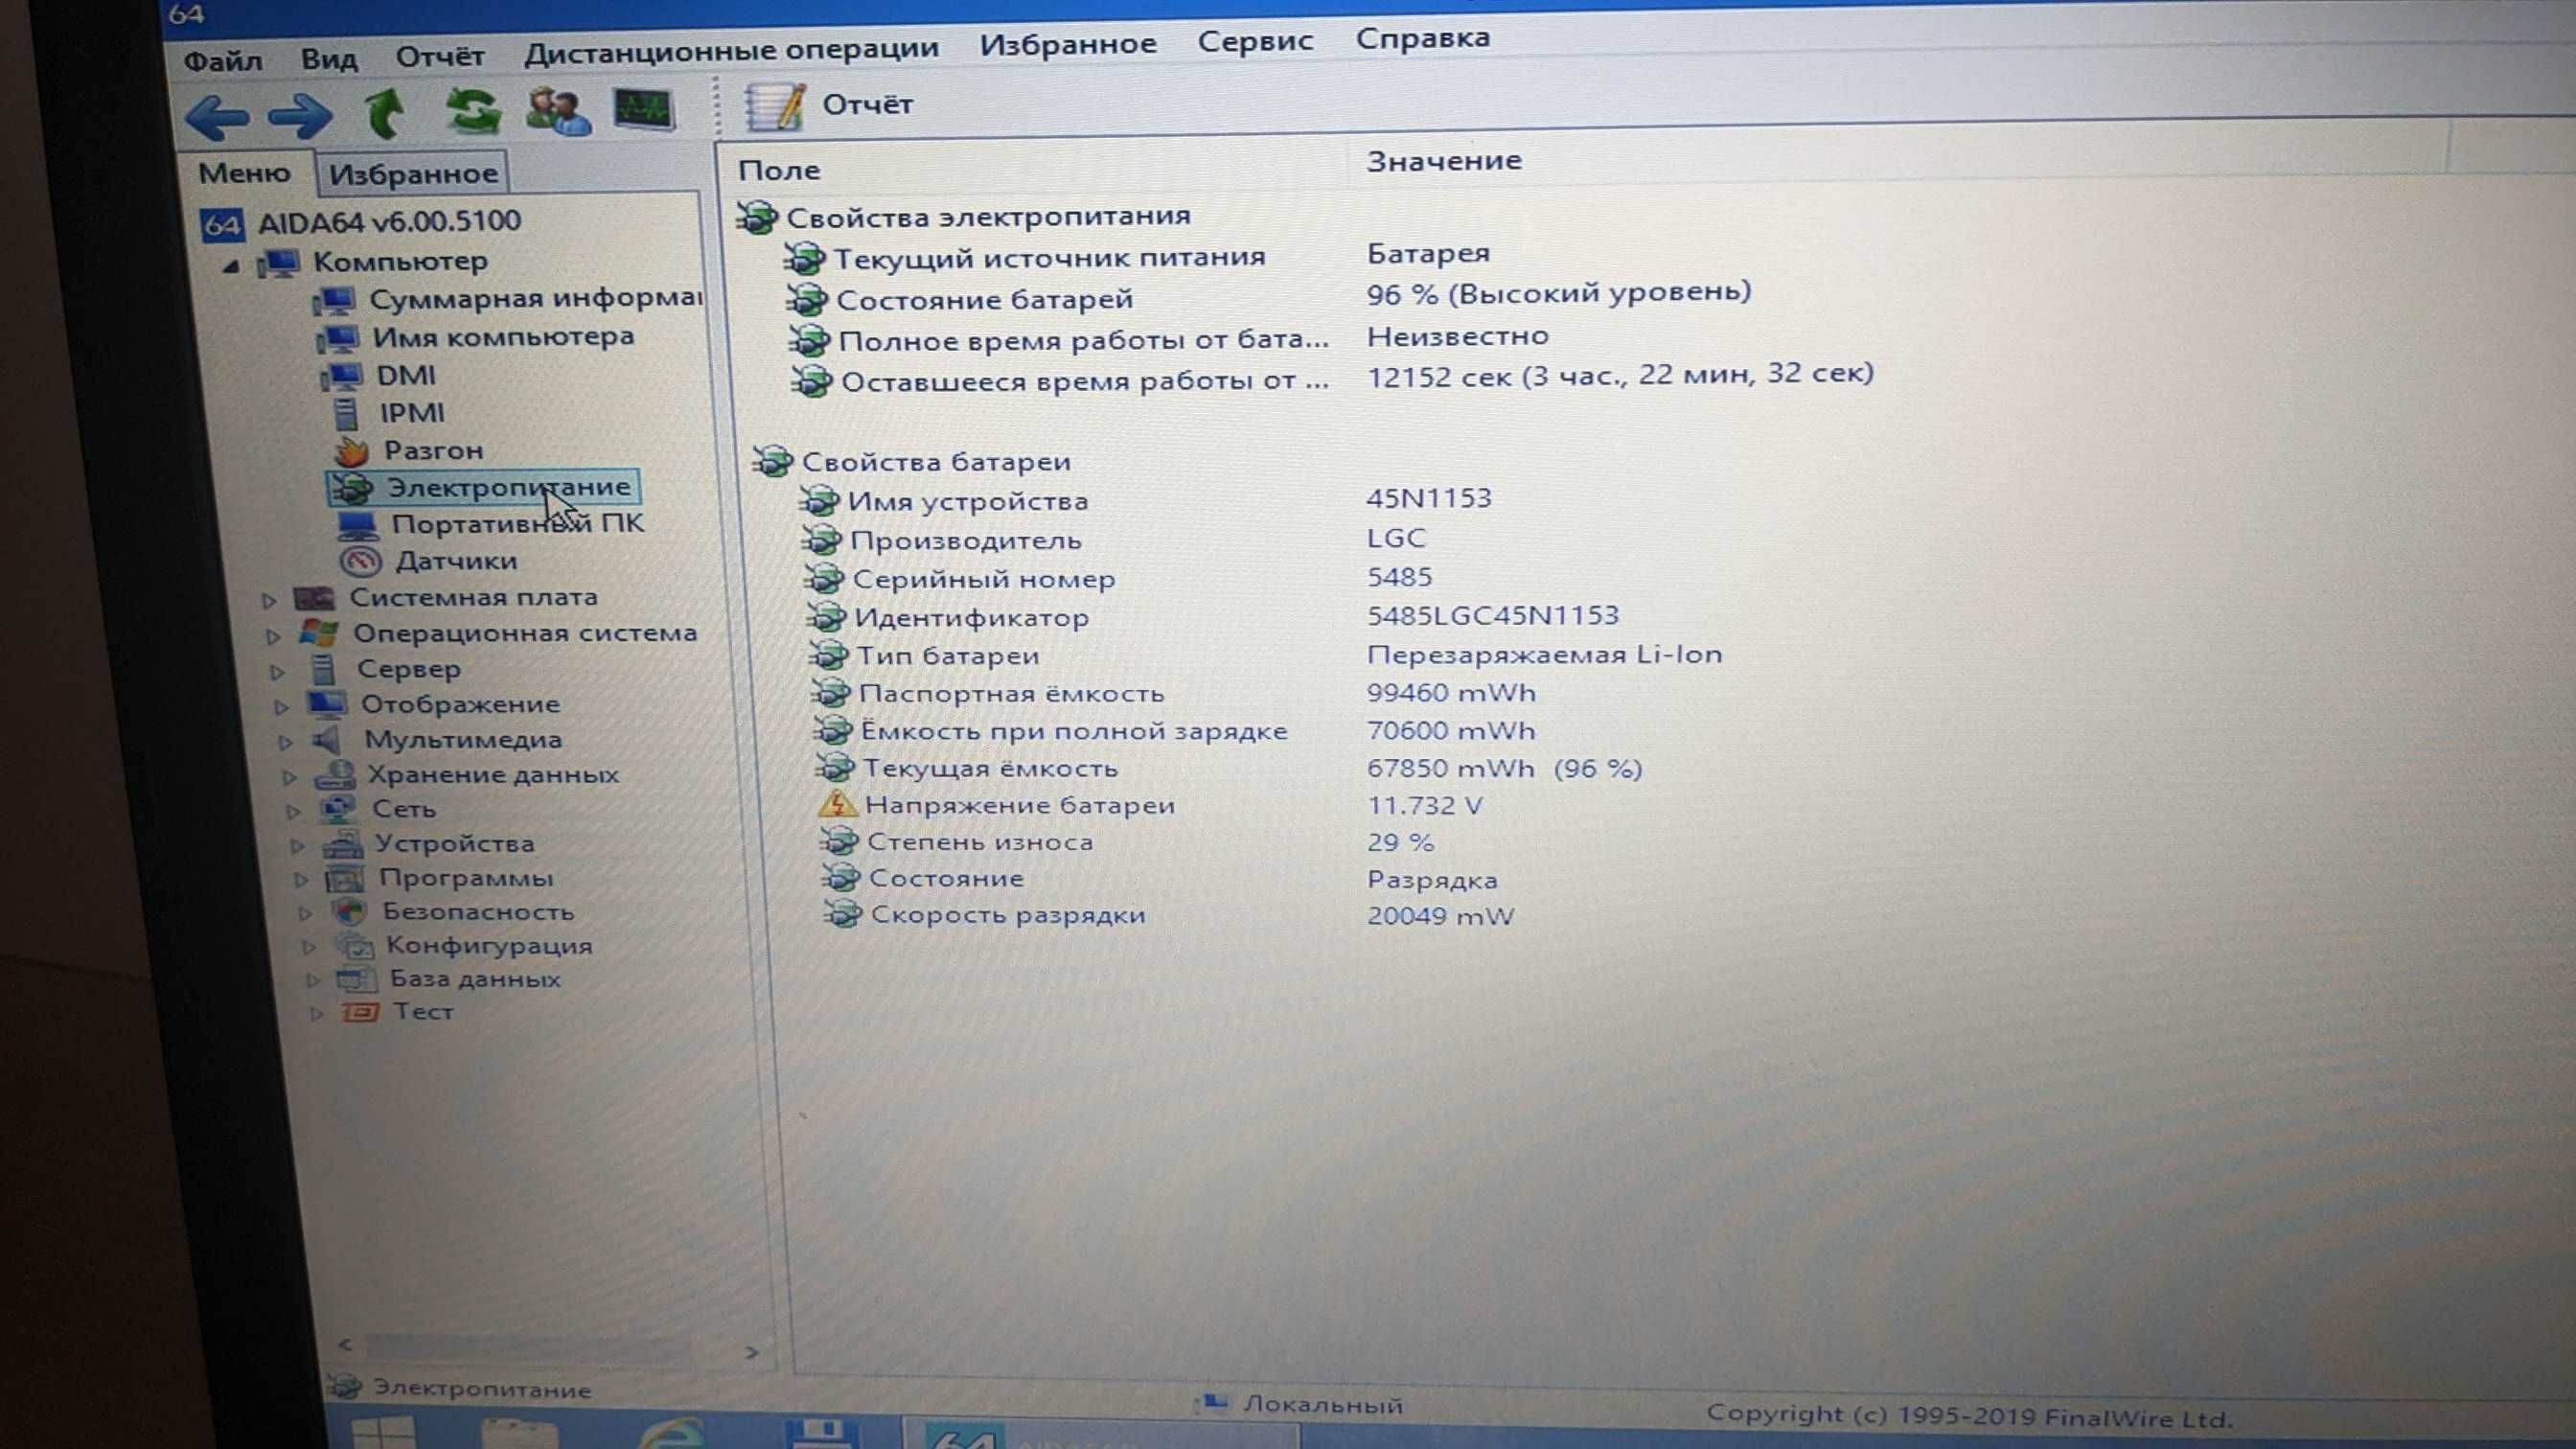Switch to the Меню tab

(x=244, y=173)
